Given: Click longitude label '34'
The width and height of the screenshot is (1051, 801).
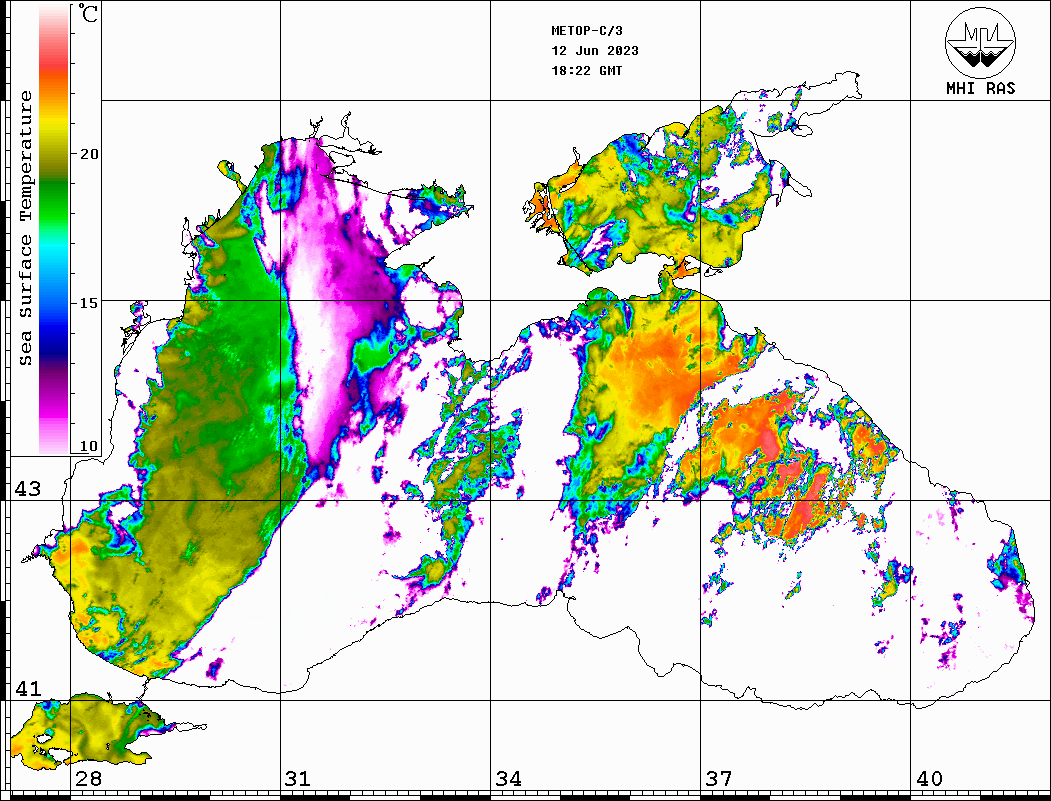Looking at the screenshot, I should [x=508, y=779].
